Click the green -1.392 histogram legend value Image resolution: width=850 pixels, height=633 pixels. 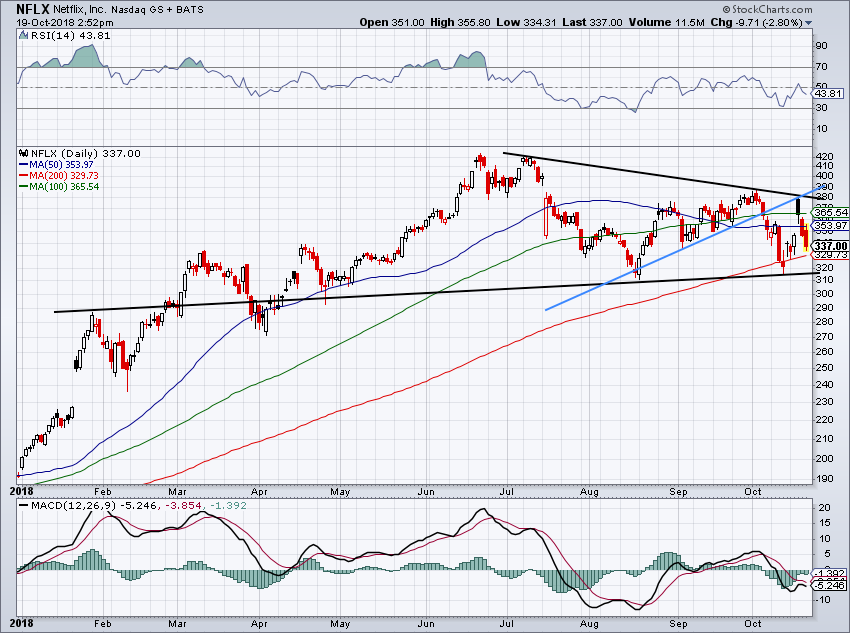click(x=228, y=506)
